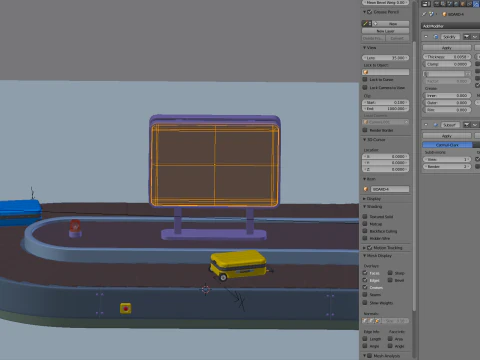Toggle Solidify modifier render visibility camera icon
The width and height of the screenshot is (480, 360).
click(x=467, y=37)
